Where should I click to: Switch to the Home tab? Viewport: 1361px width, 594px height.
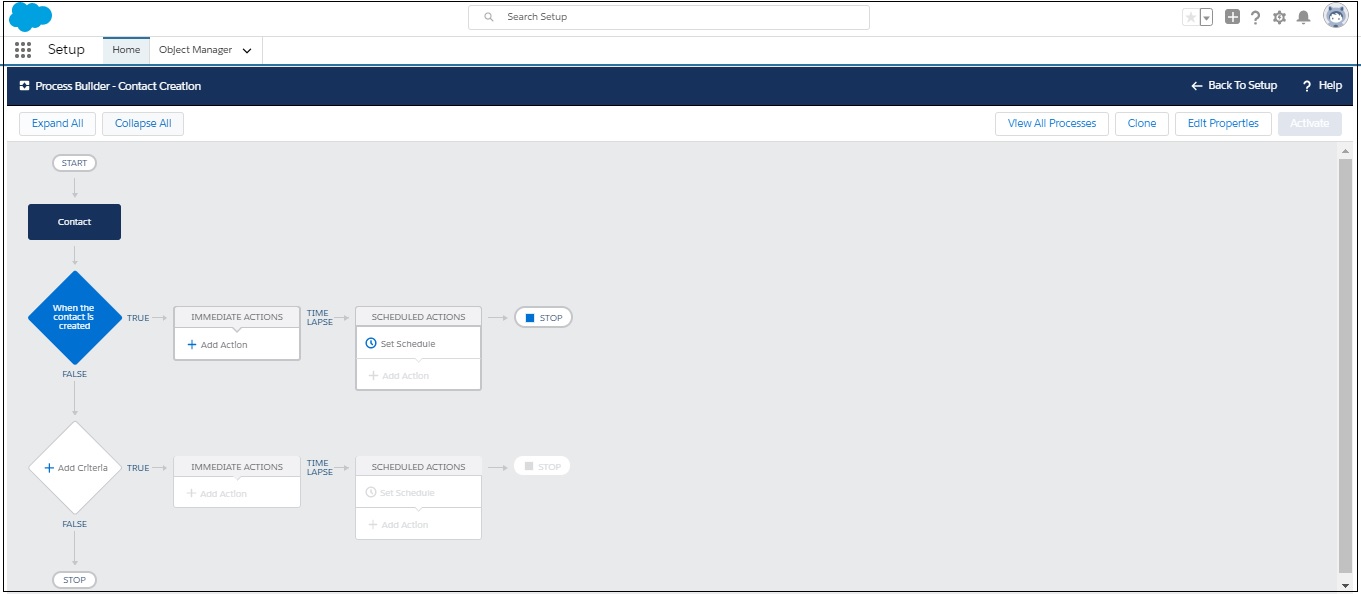(x=126, y=50)
